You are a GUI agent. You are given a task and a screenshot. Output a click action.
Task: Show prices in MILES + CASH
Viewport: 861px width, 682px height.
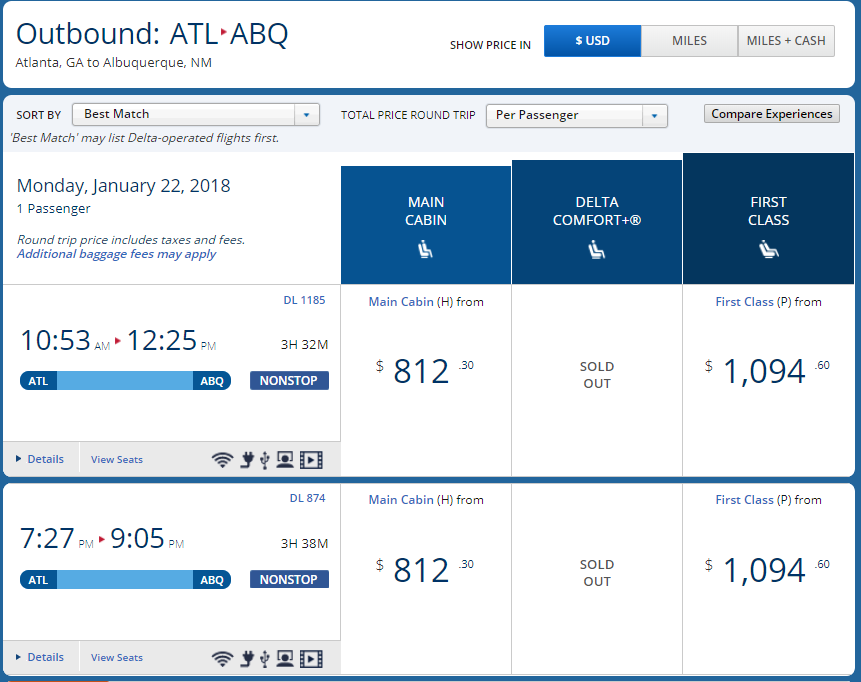786,41
